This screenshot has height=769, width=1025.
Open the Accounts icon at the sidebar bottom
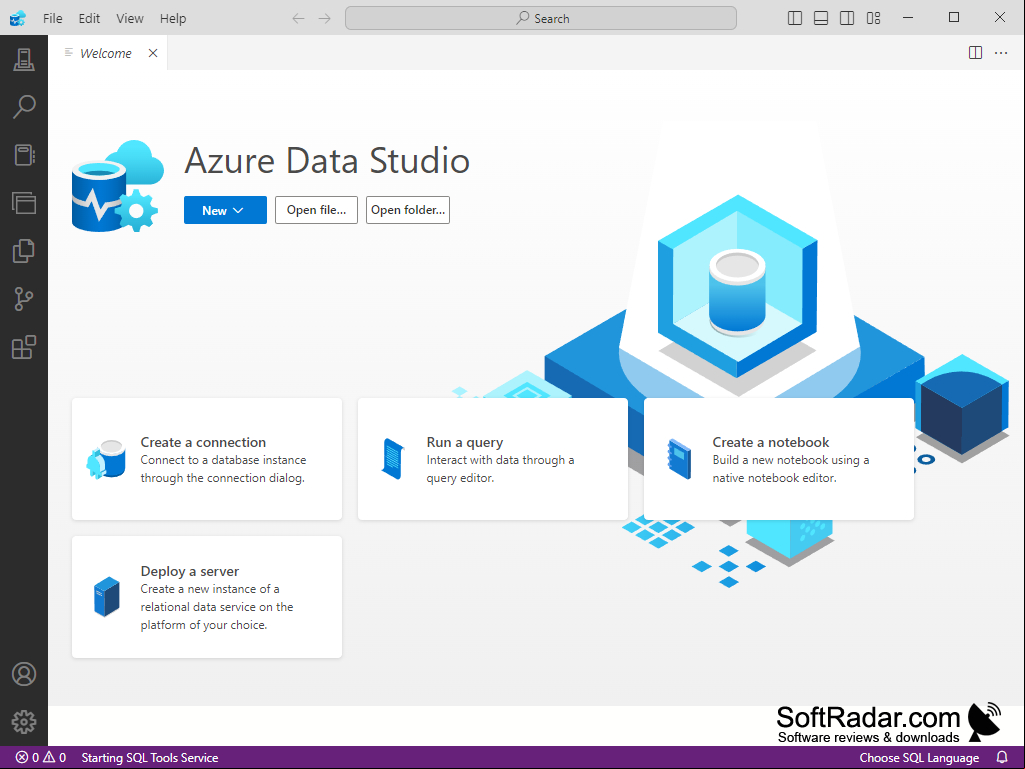(24, 674)
